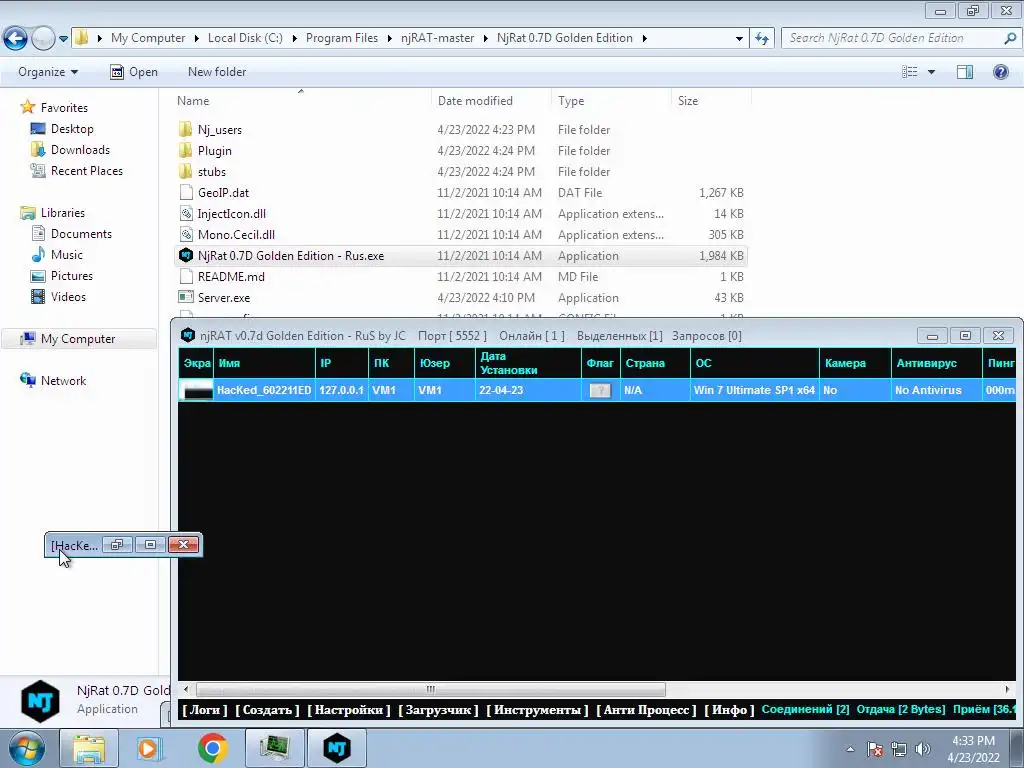Sort files by Date modified column
This screenshot has width=1024, height=768.
(475, 101)
